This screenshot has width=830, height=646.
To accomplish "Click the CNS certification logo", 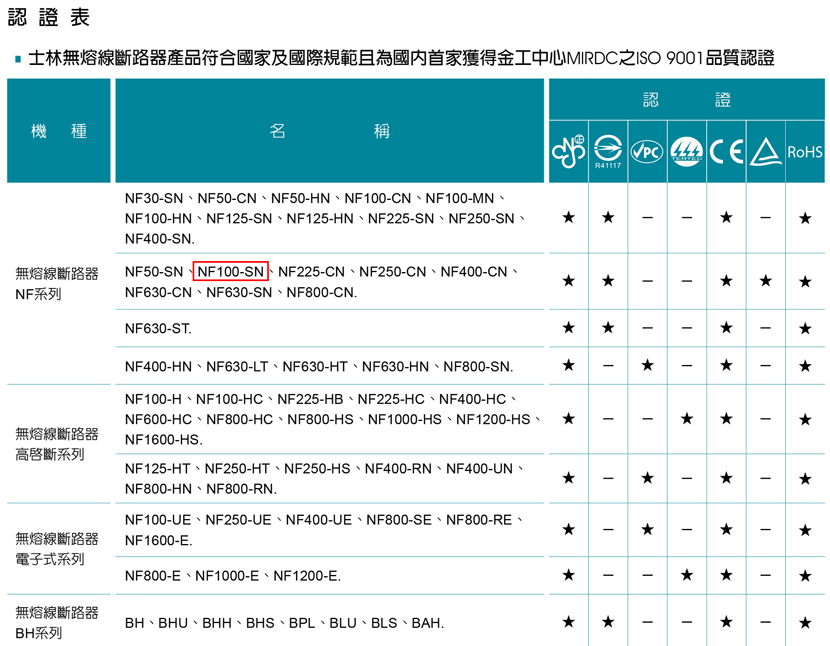I will [x=569, y=151].
